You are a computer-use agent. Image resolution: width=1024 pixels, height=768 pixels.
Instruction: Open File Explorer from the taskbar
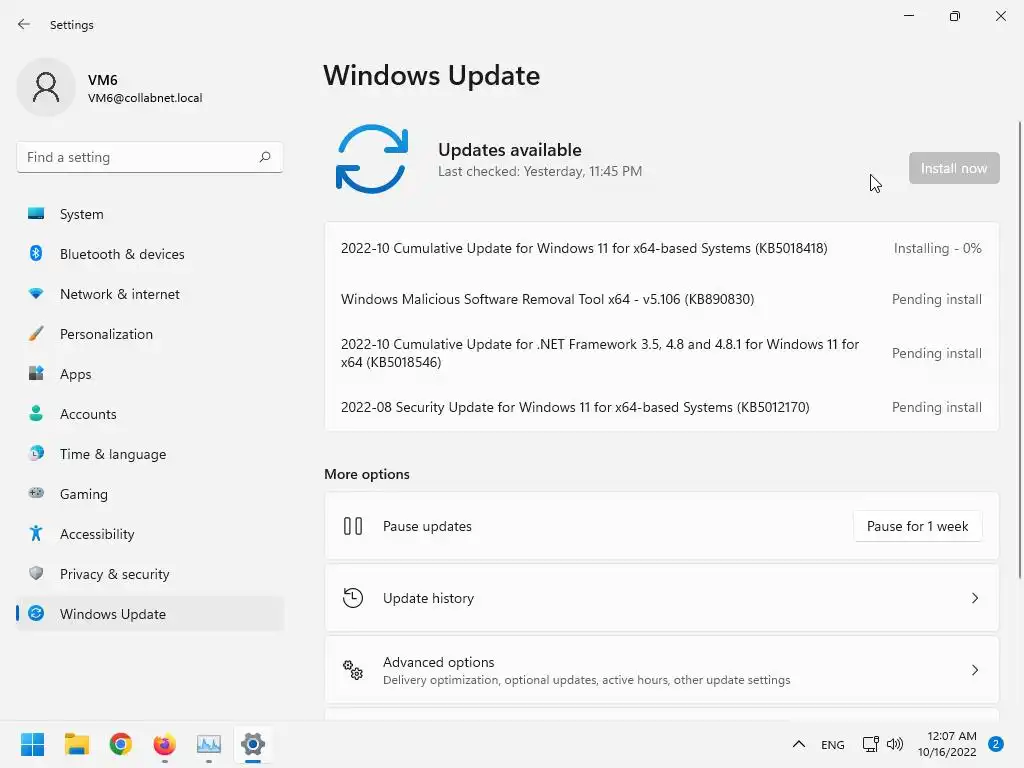(x=76, y=744)
